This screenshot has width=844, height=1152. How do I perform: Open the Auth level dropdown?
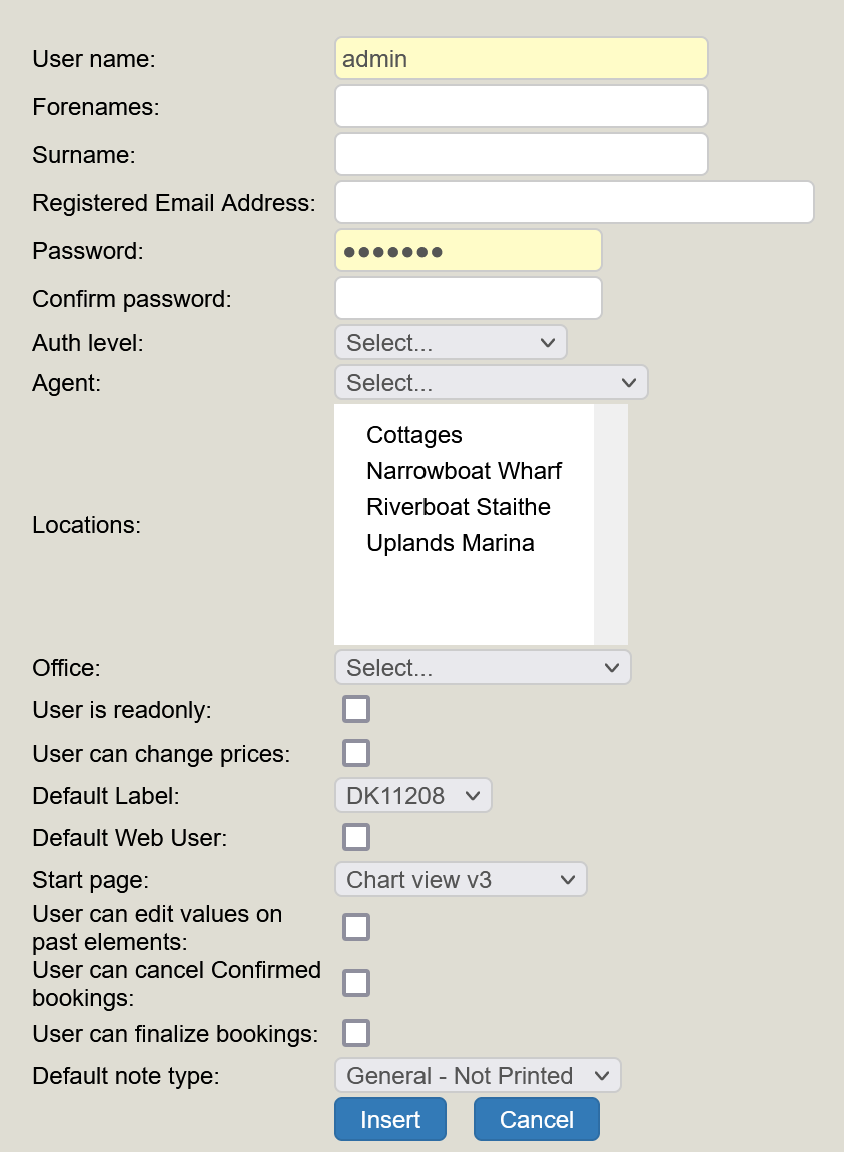[451, 343]
